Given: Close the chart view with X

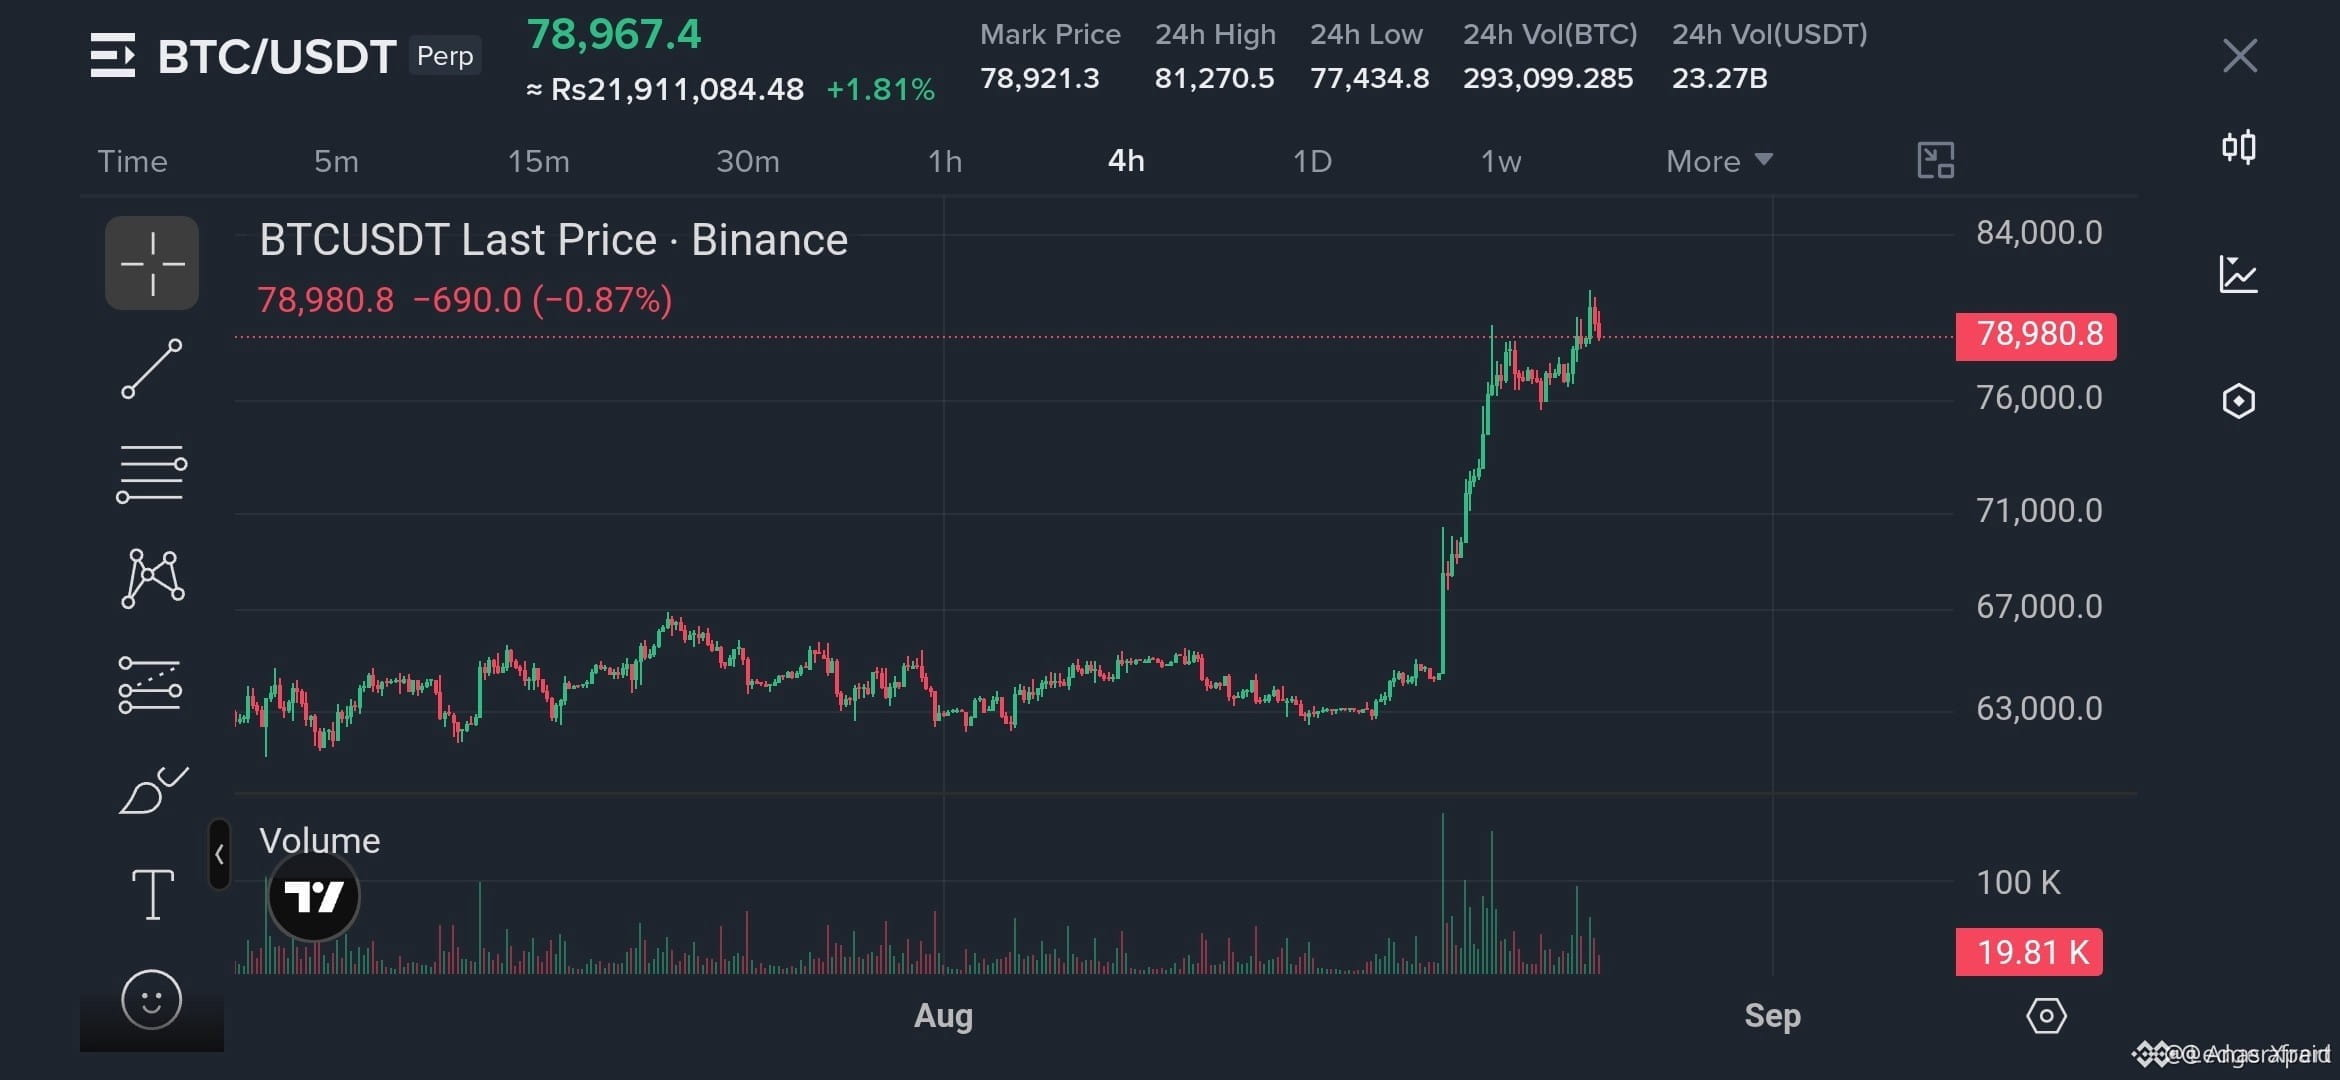Looking at the screenshot, I should tap(2240, 56).
